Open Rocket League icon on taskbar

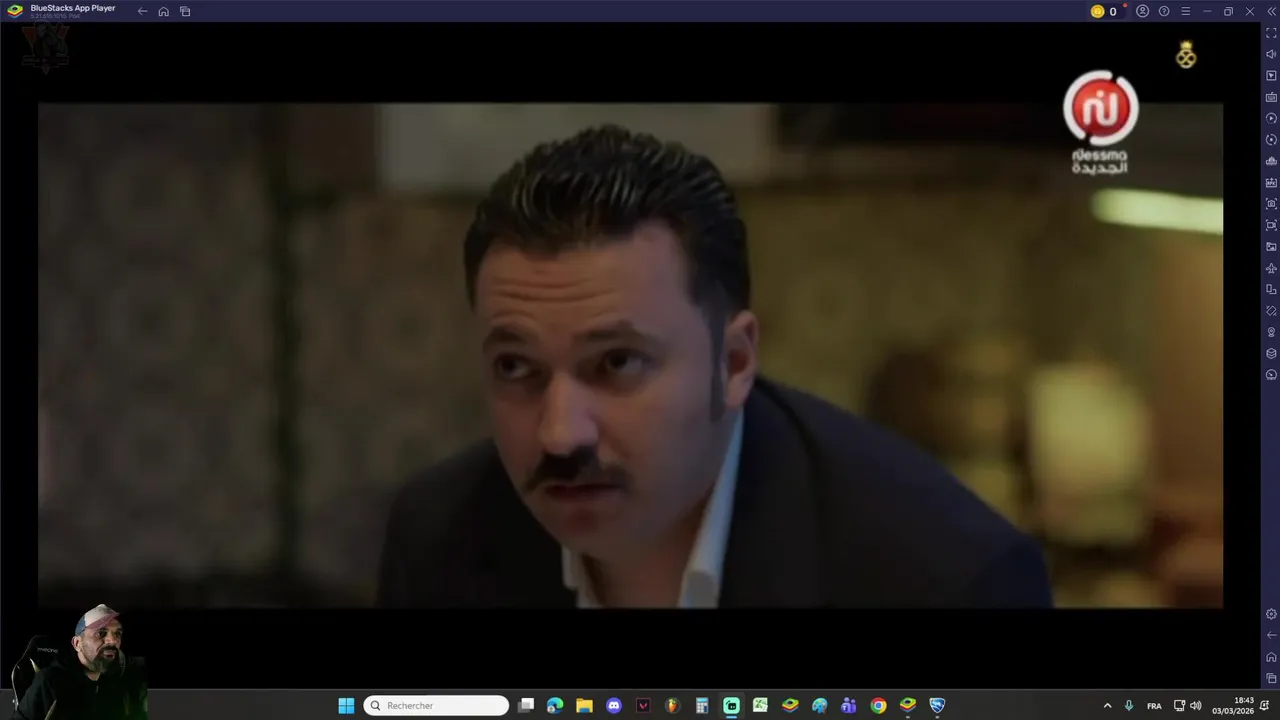click(937, 706)
